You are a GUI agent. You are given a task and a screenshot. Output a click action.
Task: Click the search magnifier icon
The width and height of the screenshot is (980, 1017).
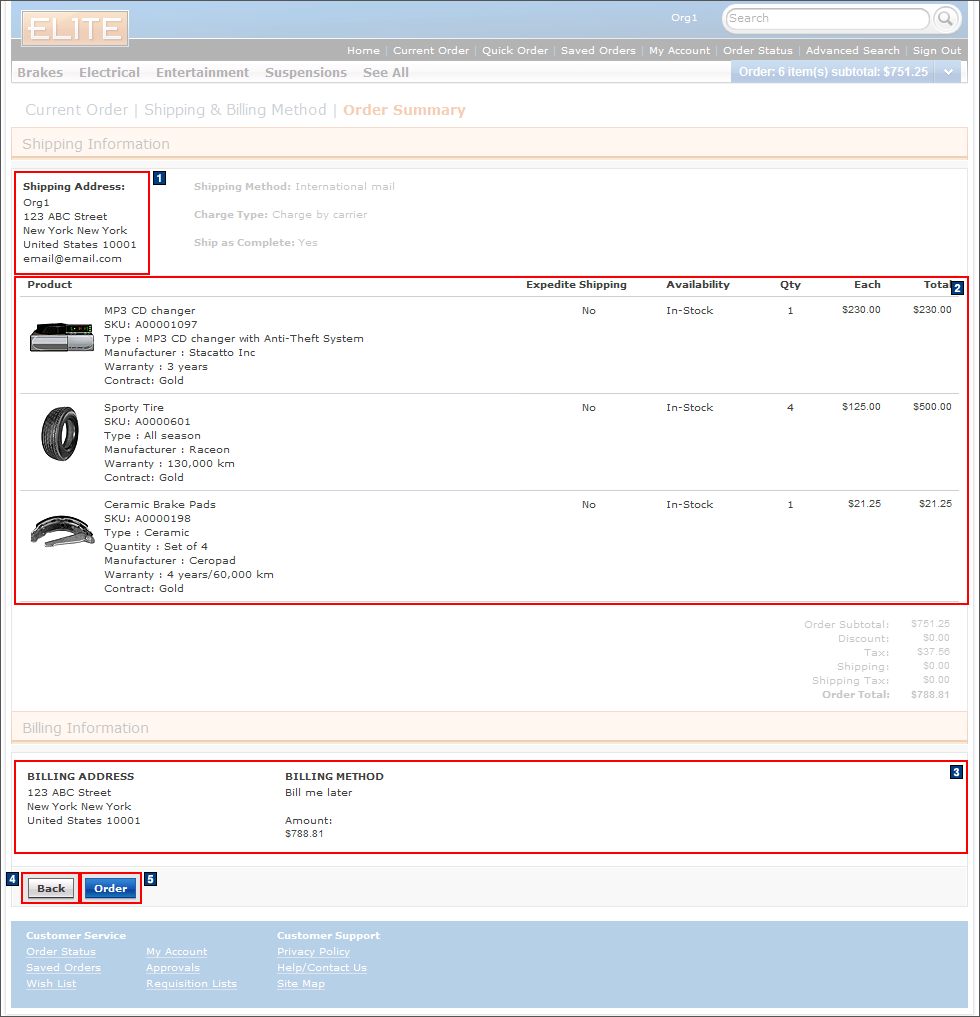pyautogui.click(x=944, y=19)
